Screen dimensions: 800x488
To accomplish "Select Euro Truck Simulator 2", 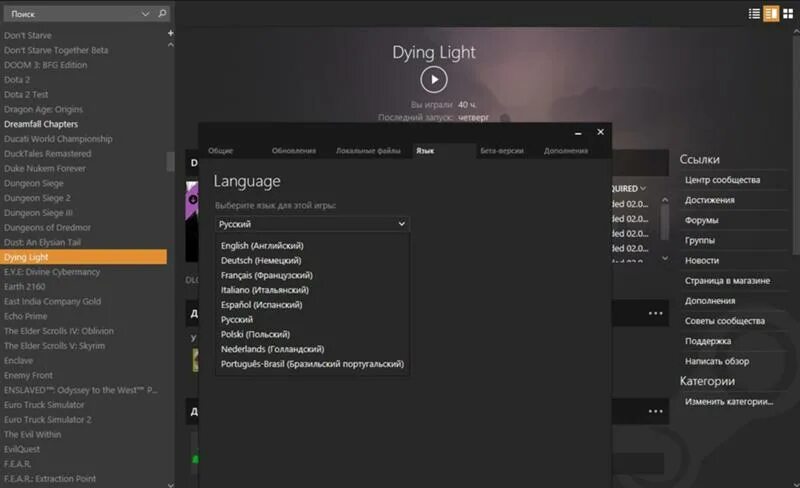I will pyautogui.click(x=47, y=420).
